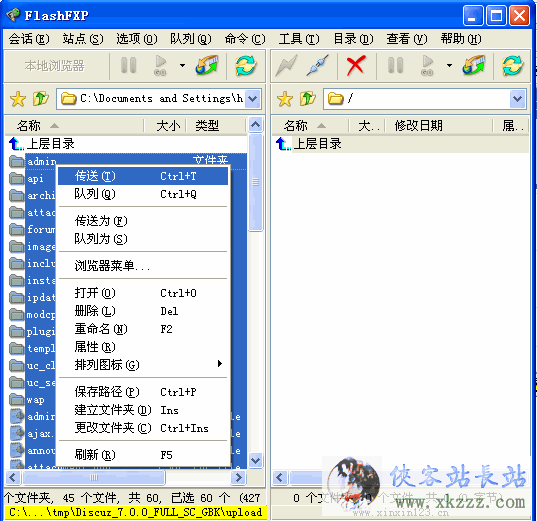Choose 保存路径(P) in context menu
The width and height of the screenshot is (537, 521).
tap(143, 392)
